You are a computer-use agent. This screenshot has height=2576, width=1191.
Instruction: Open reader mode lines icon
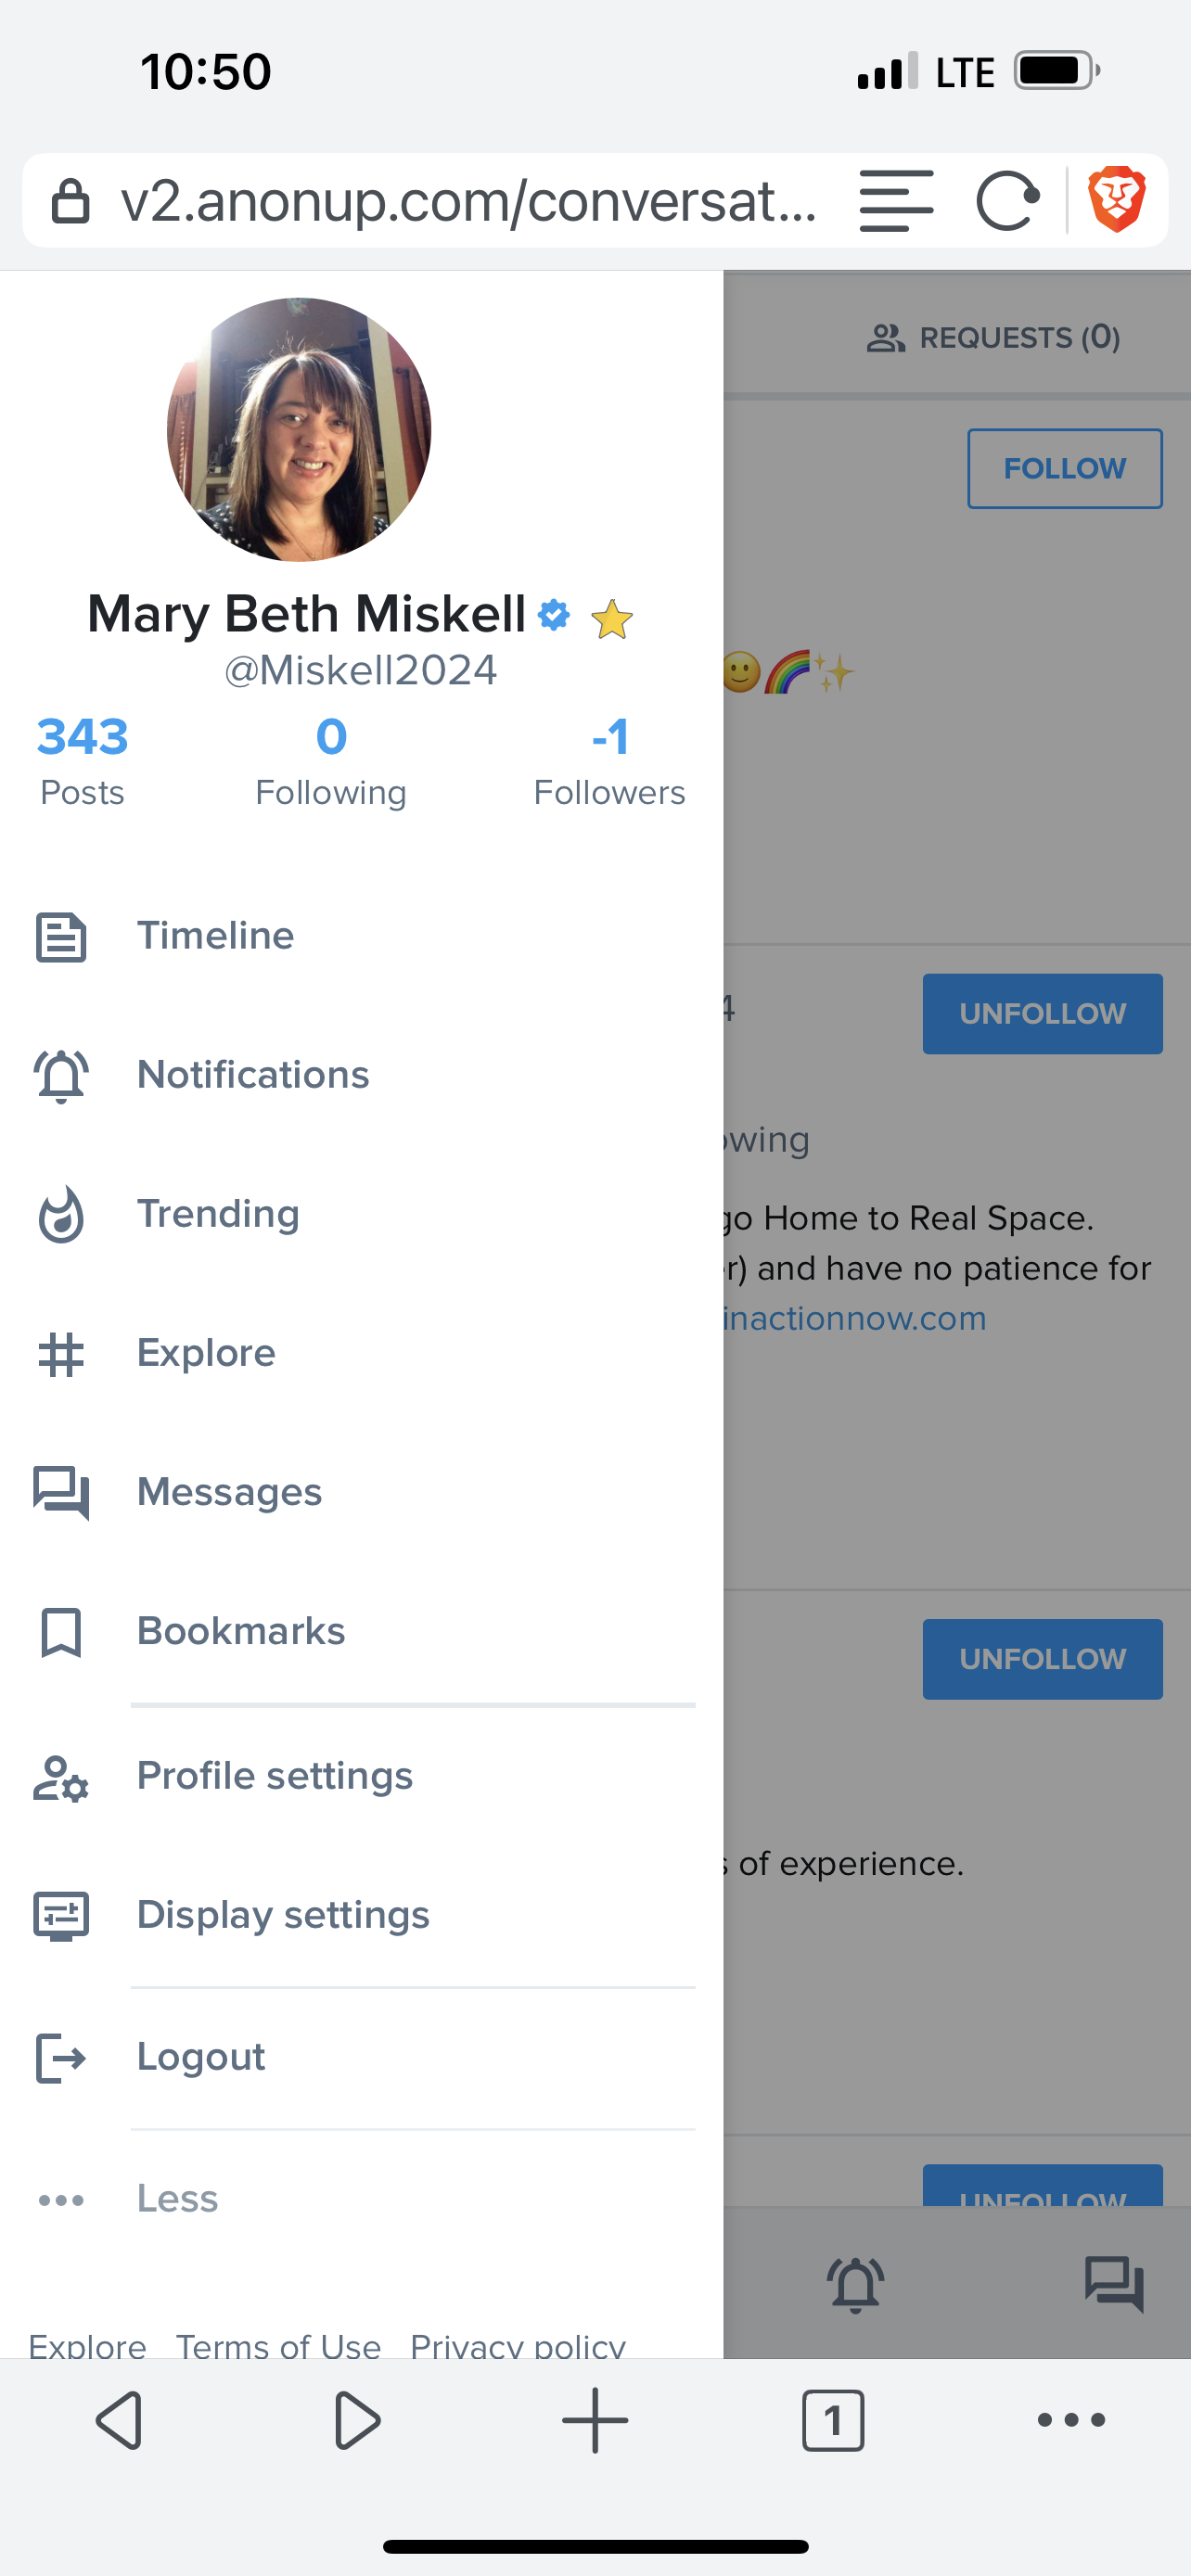896,201
